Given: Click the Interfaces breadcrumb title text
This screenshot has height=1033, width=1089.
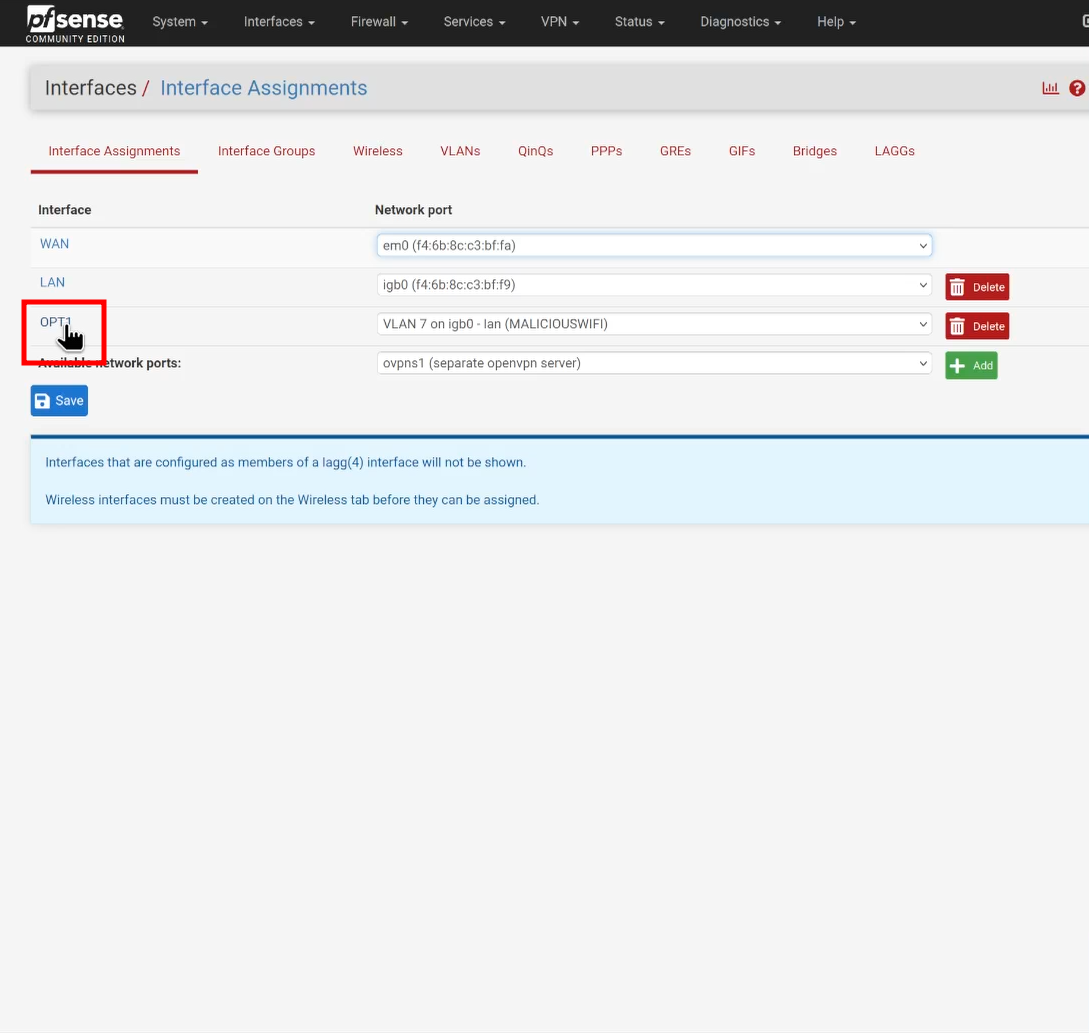Looking at the screenshot, I should coord(91,88).
